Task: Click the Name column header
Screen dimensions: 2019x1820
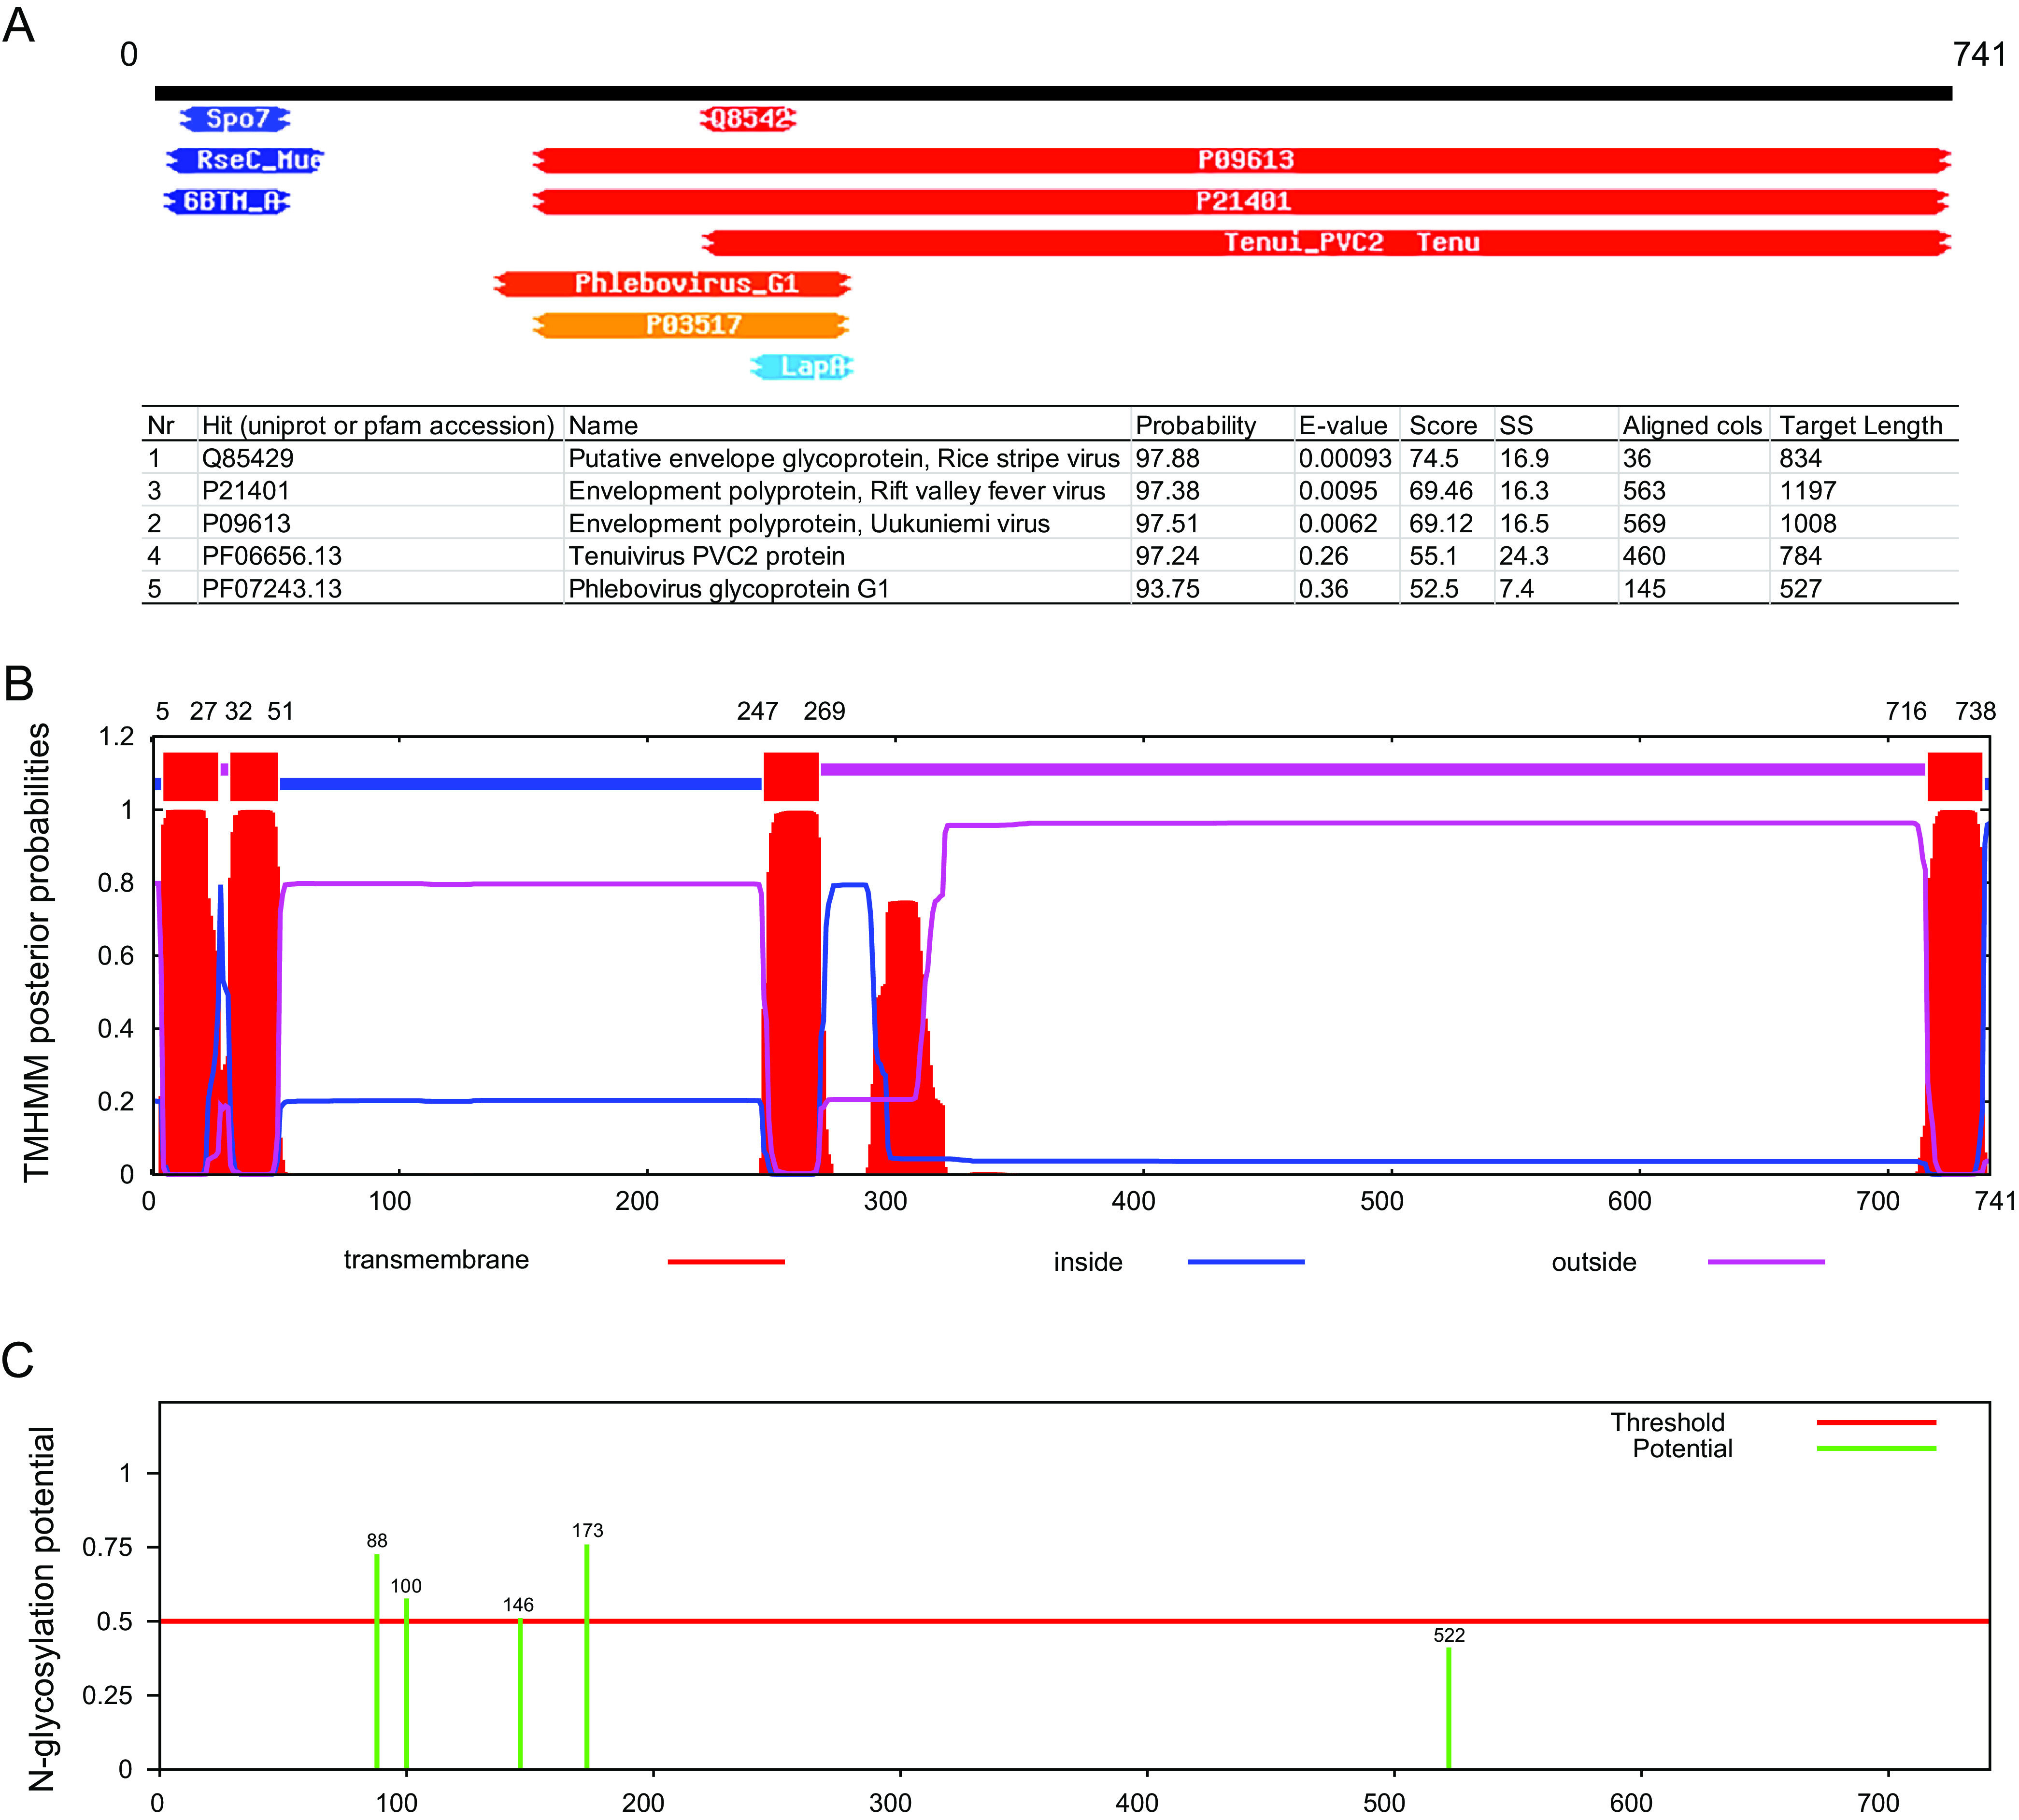Action: tap(603, 426)
